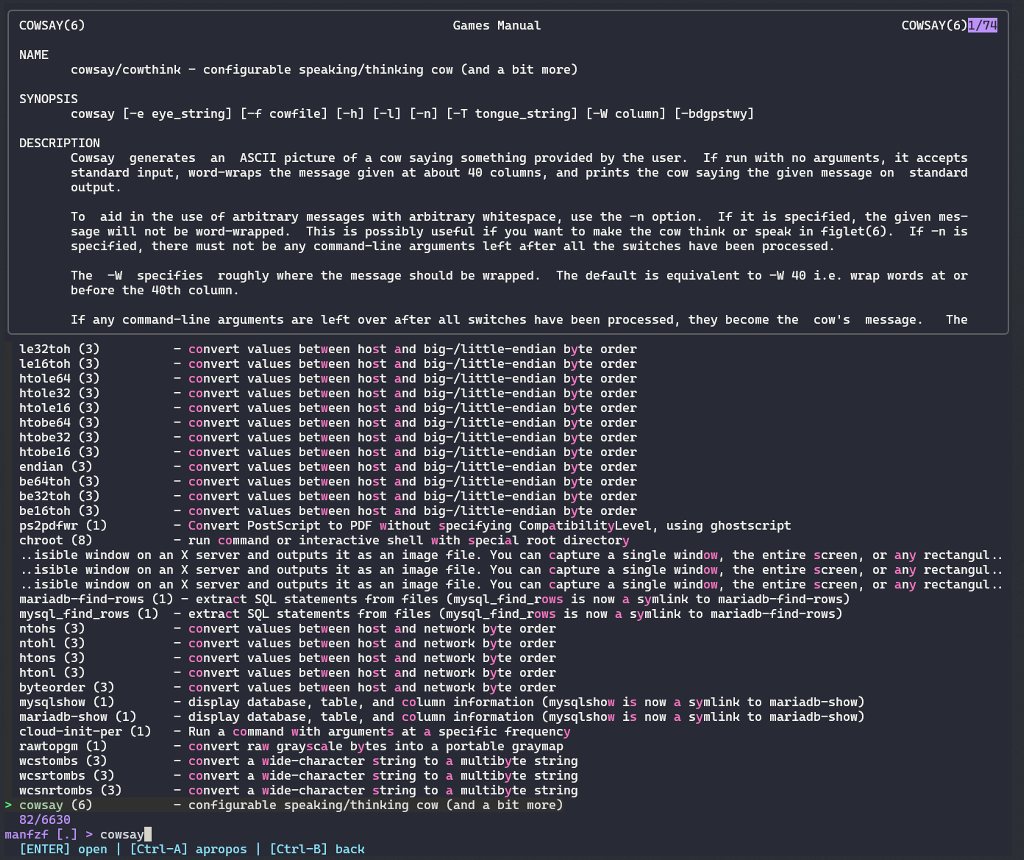The width and height of the screenshot is (1024, 860).
Task: Click the Games Manual title in preview
Action: 496,25
